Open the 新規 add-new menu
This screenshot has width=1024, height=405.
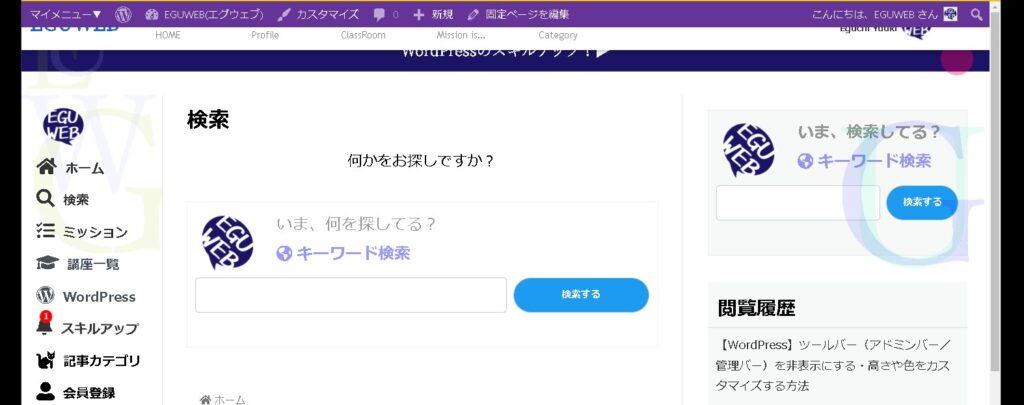coord(433,14)
